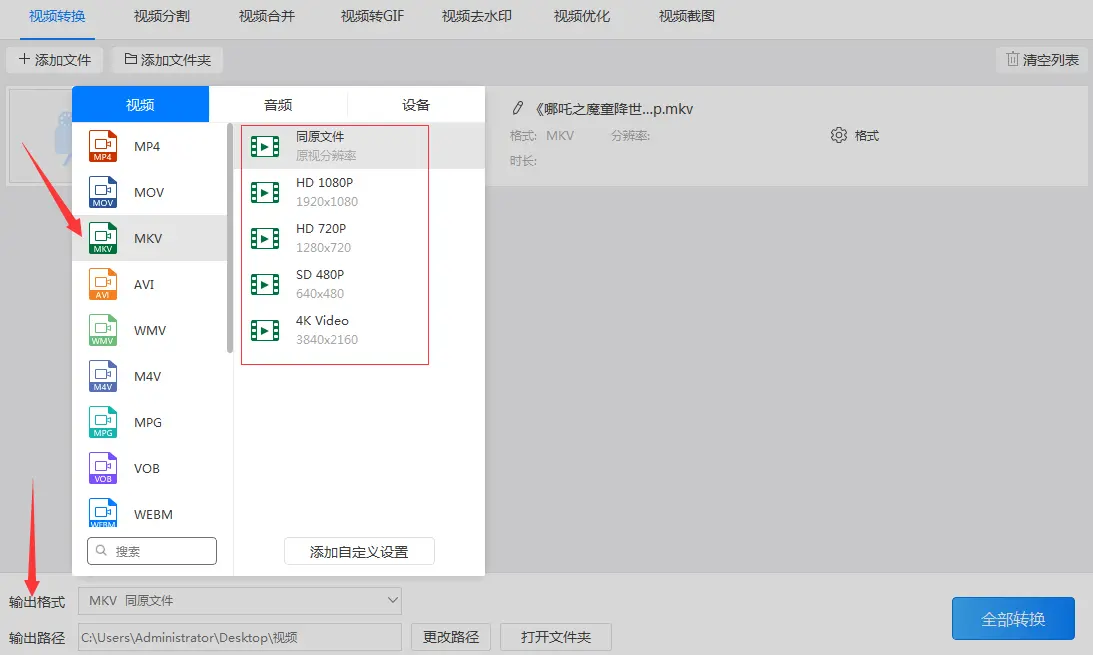
Task: Click the blue 全部转换 button
Action: 1013,618
